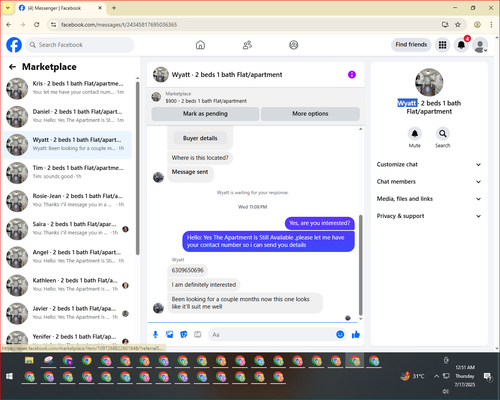The width and height of the screenshot is (500, 400).
Task: Expand Customize chat section
Action: coord(429,164)
